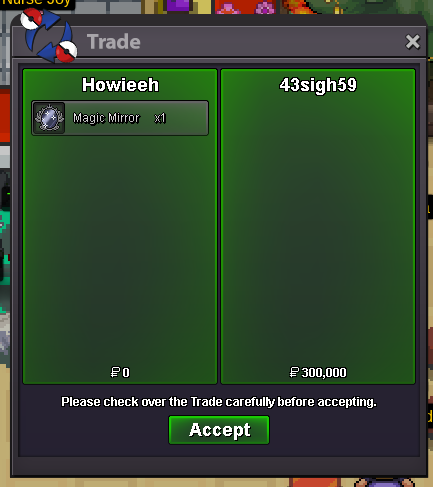433x487 pixels.
Task: Close the Trade window
Action: click(x=413, y=42)
